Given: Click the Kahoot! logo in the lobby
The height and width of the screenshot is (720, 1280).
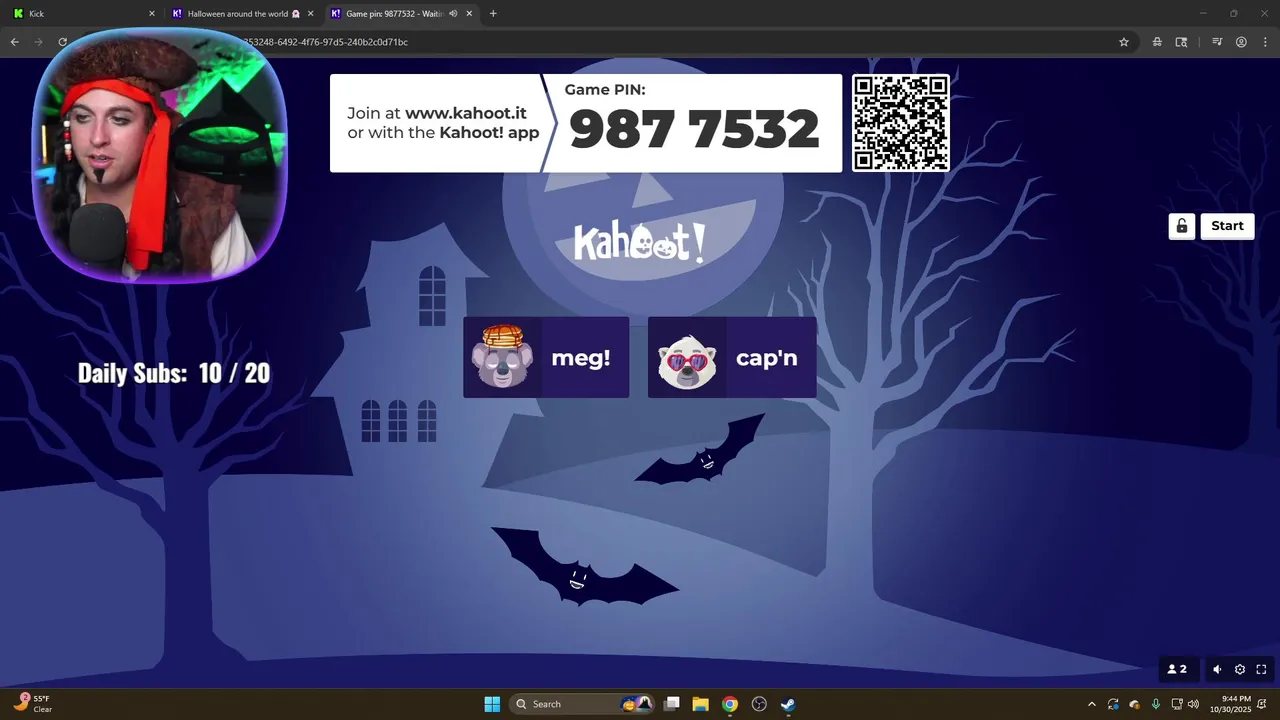Looking at the screenshot, I should click(x=640, y=243).
